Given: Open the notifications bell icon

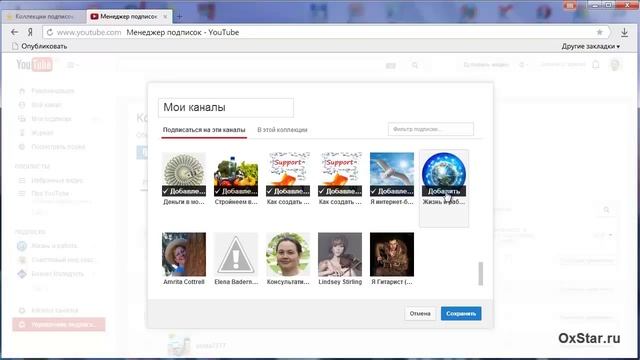Looking at the screenshot, I should pyautogui.click(x=596, y=64).
